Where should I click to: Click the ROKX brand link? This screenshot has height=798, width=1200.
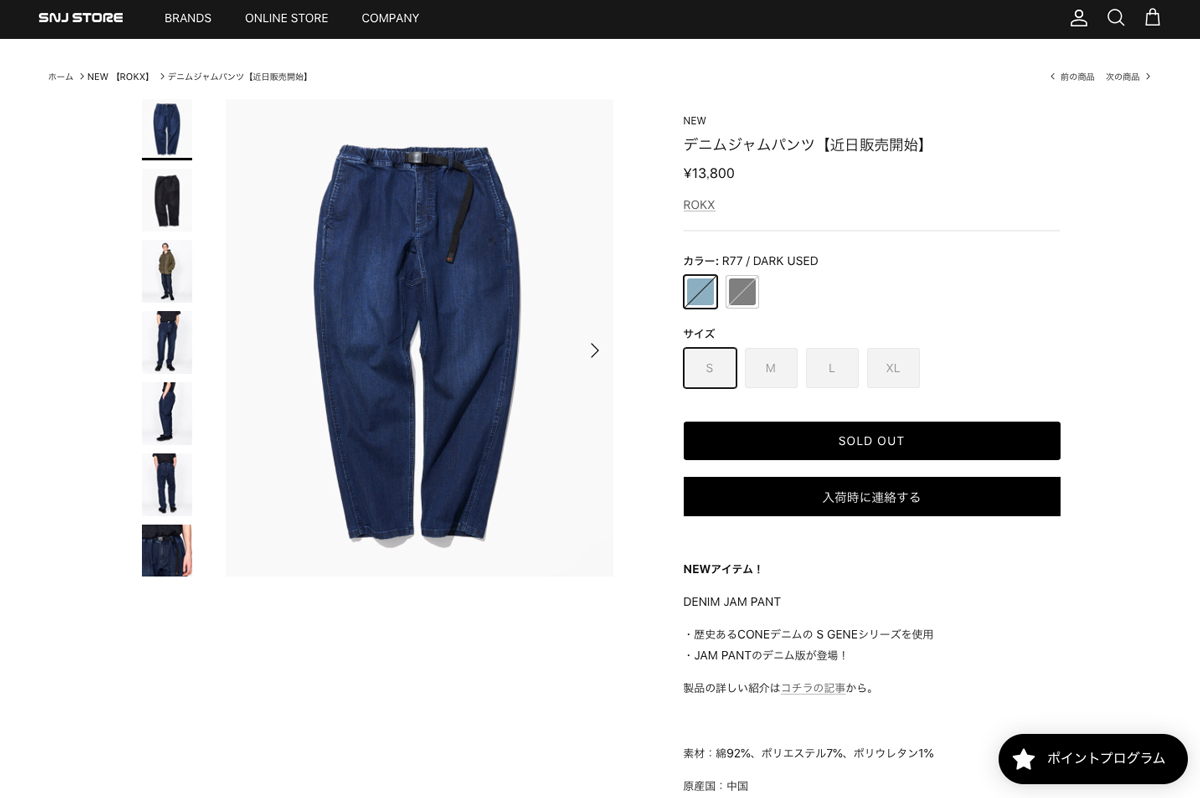click(x=699, y=205)
